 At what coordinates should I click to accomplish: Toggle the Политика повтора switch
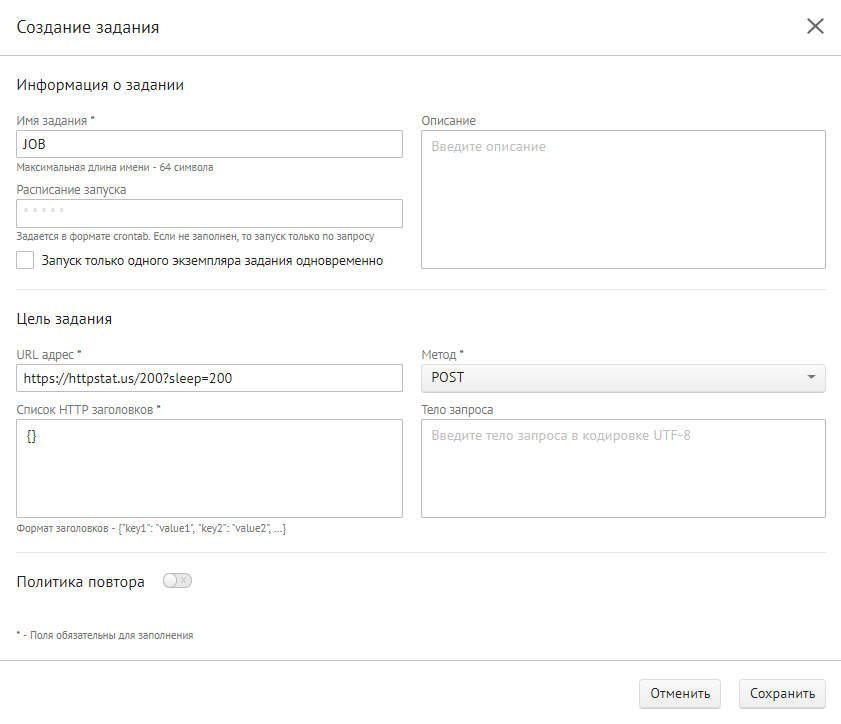click(x=177, y=580)
